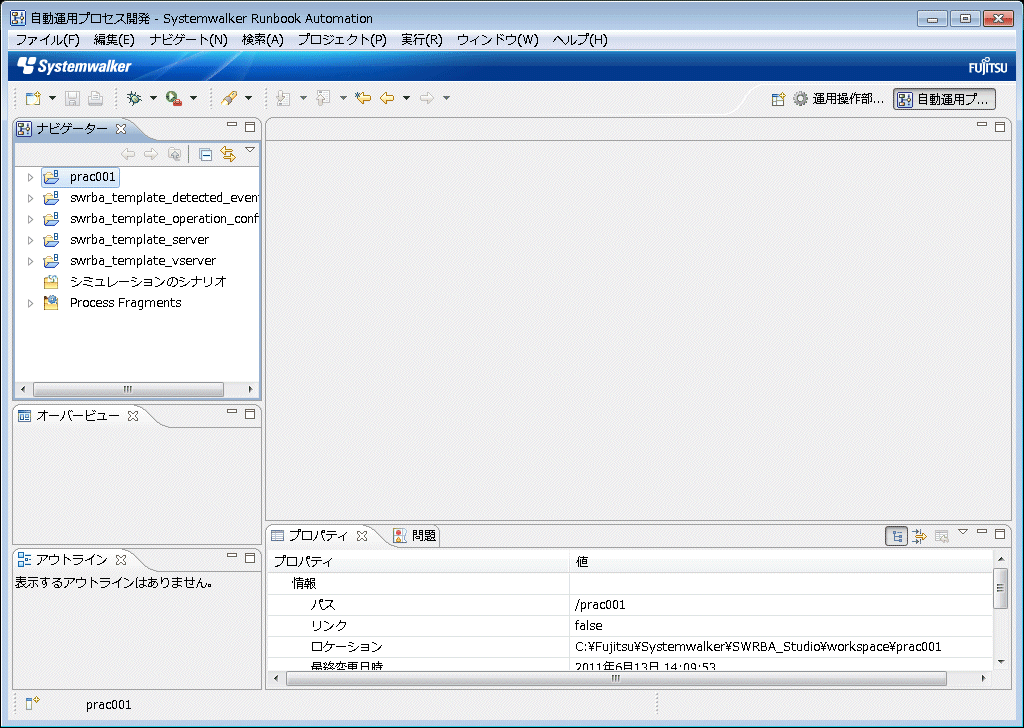Click the Print toolbar icon
The height and width of the screenshot is (728, 1024).
95,98
